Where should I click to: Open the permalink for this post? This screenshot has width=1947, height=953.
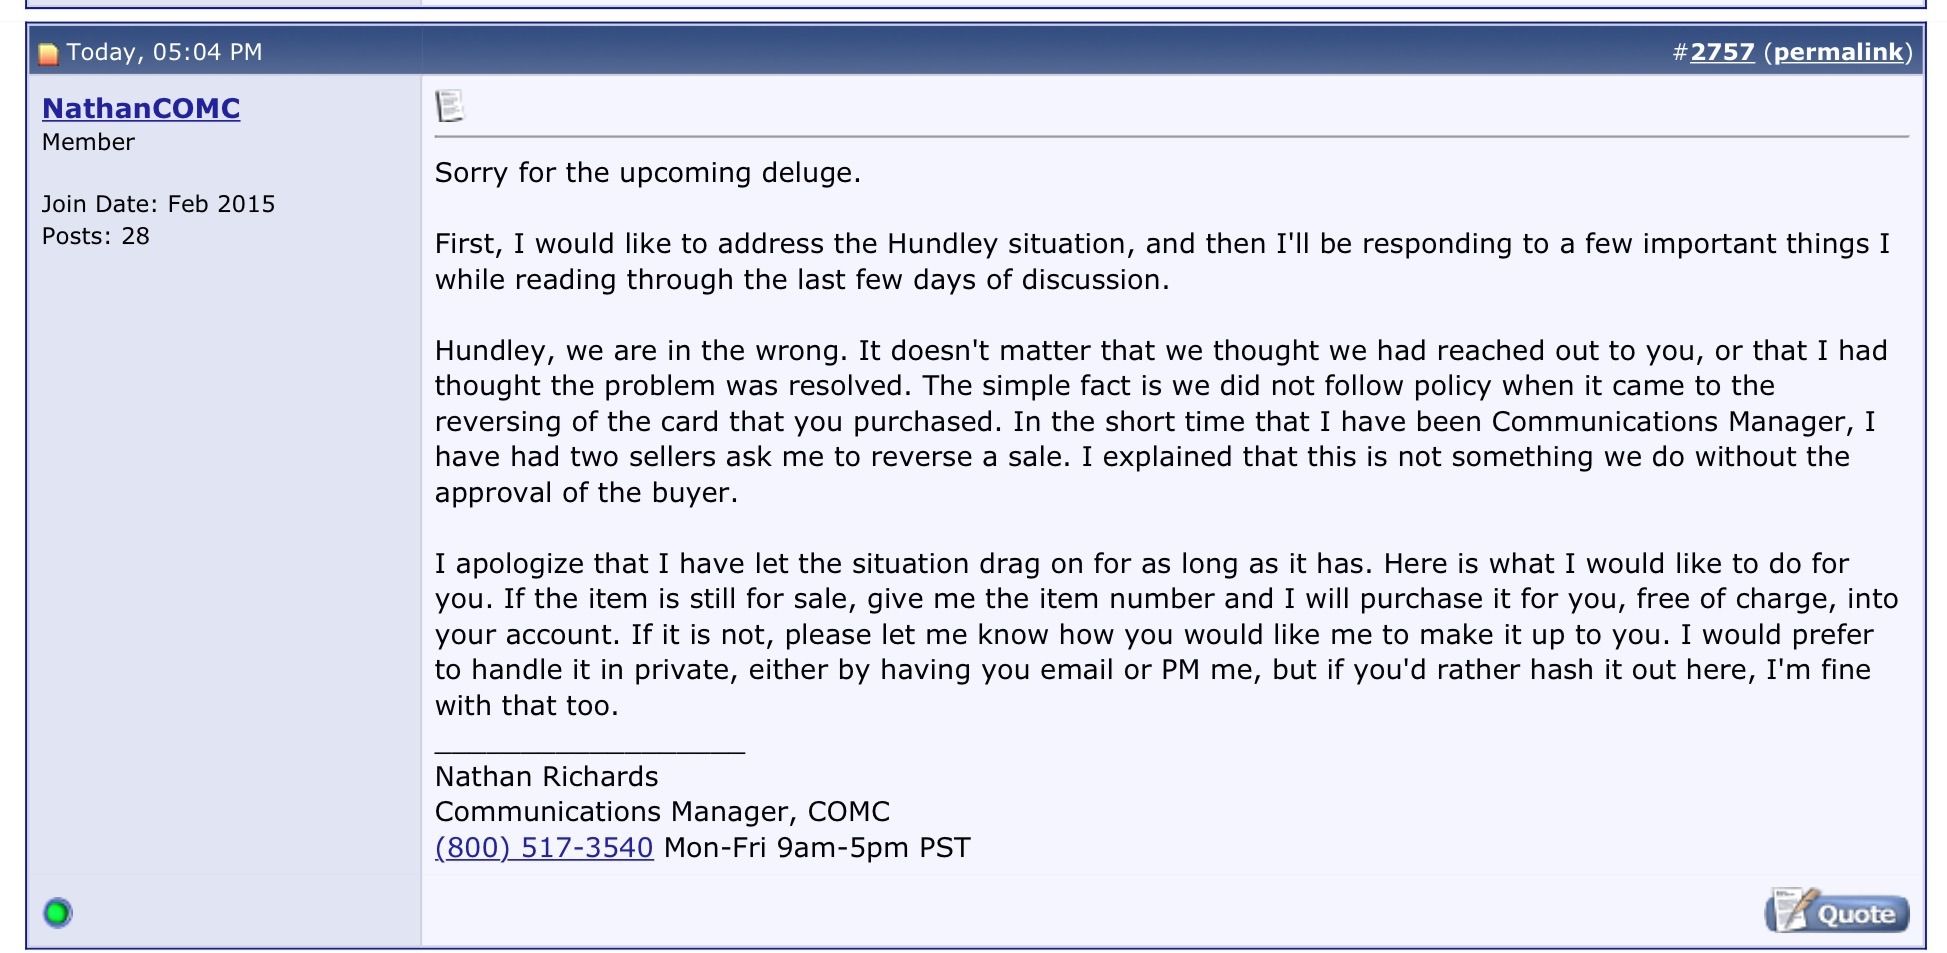coord(1838,52)
